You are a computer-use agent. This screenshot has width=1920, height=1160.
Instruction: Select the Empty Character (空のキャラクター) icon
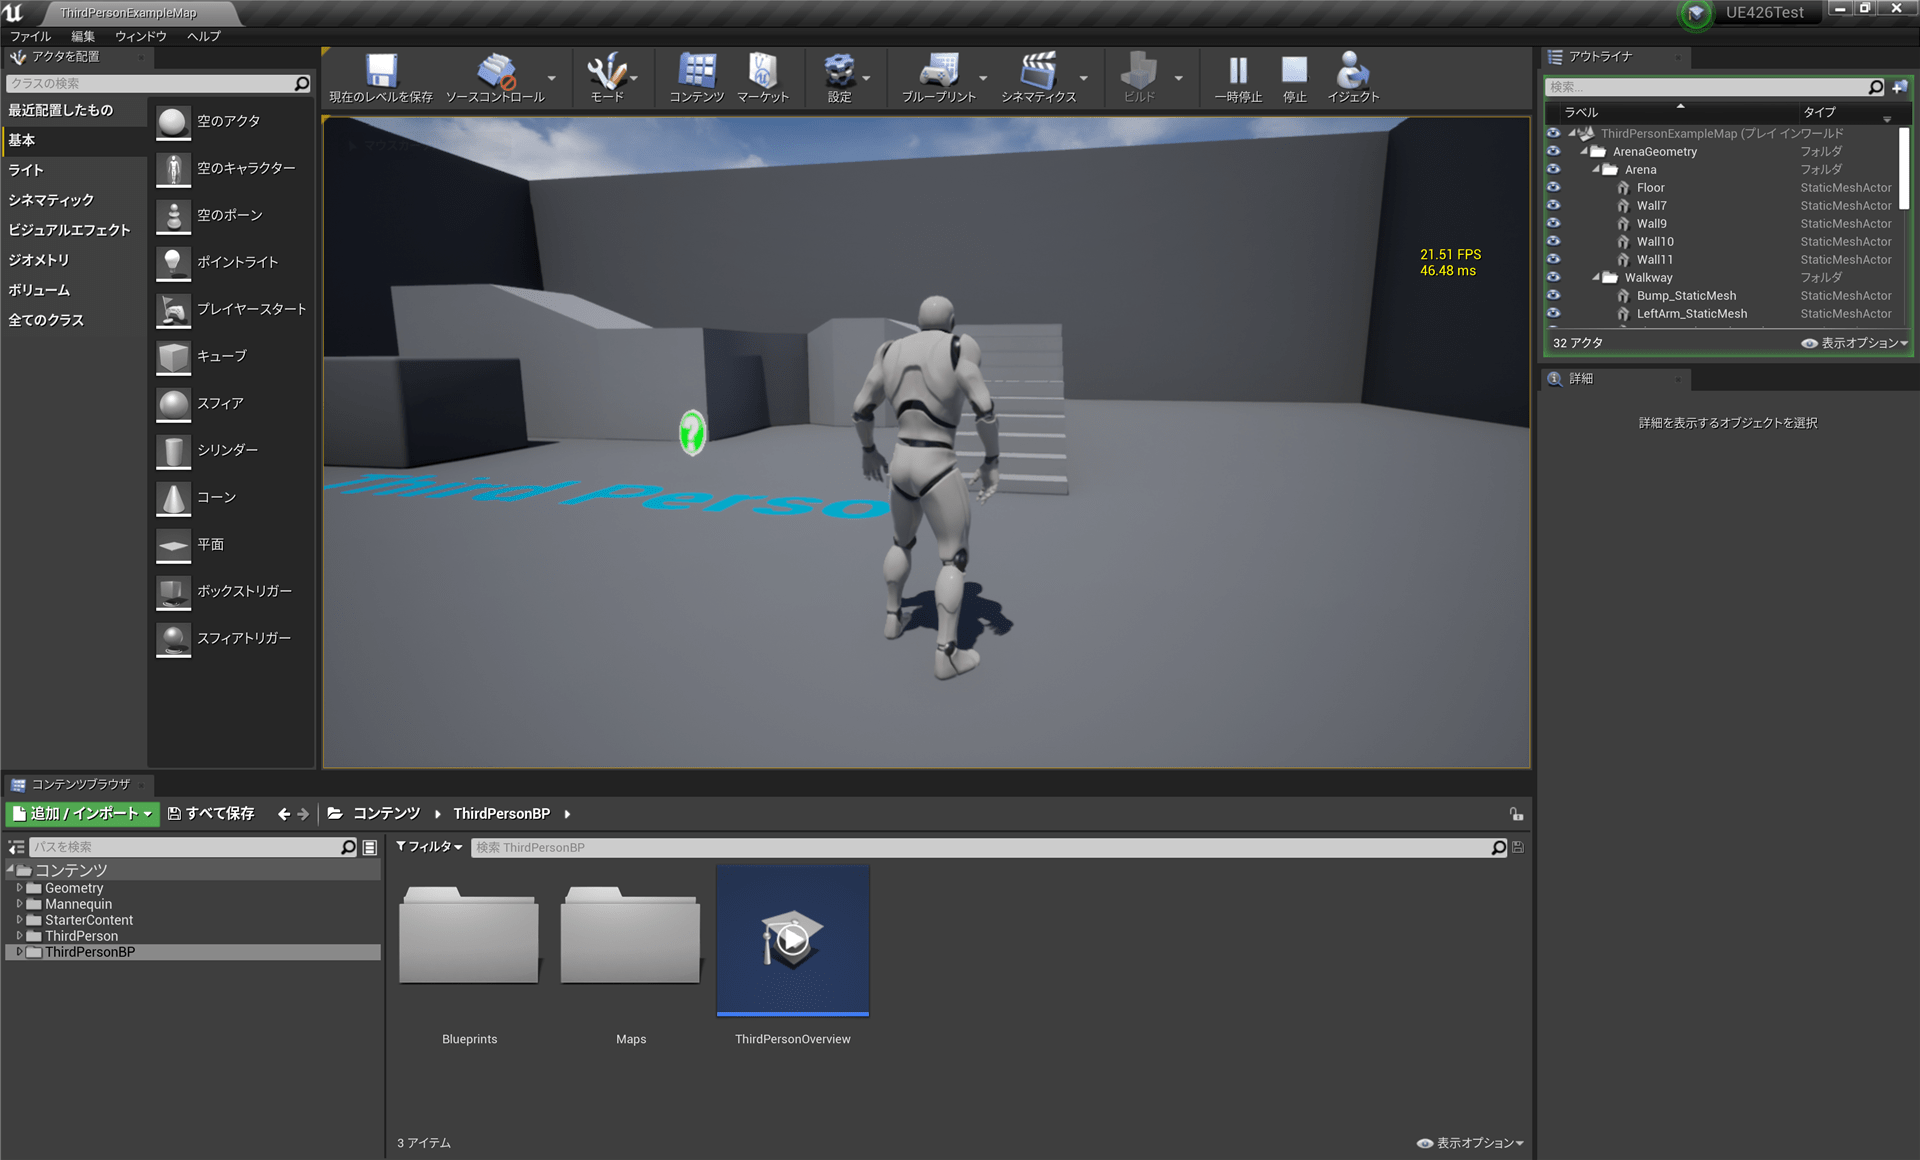tap(173, 169)
